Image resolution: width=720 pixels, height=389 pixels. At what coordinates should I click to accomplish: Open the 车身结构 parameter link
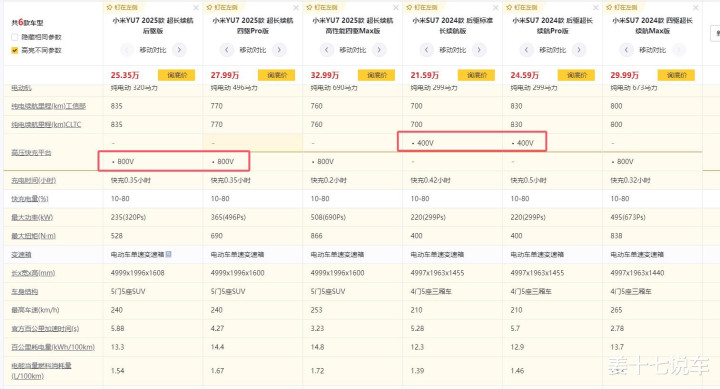[25, 292]
